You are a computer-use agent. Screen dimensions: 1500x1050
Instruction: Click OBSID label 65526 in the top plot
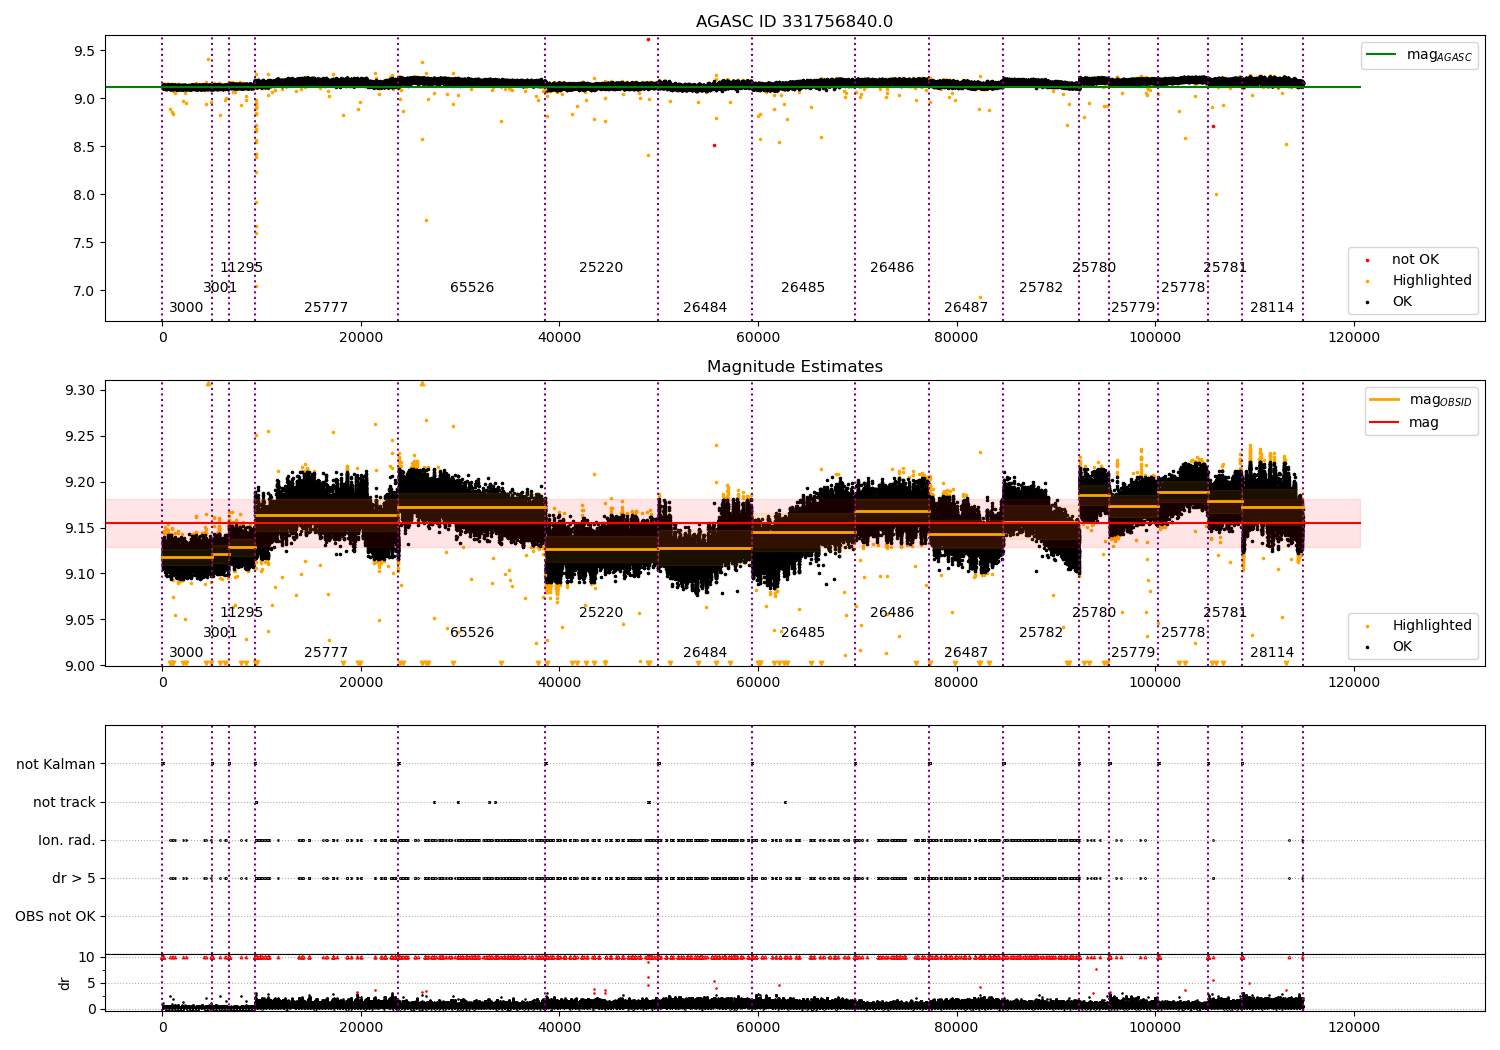pyautogui.click(x=472, y=288)
